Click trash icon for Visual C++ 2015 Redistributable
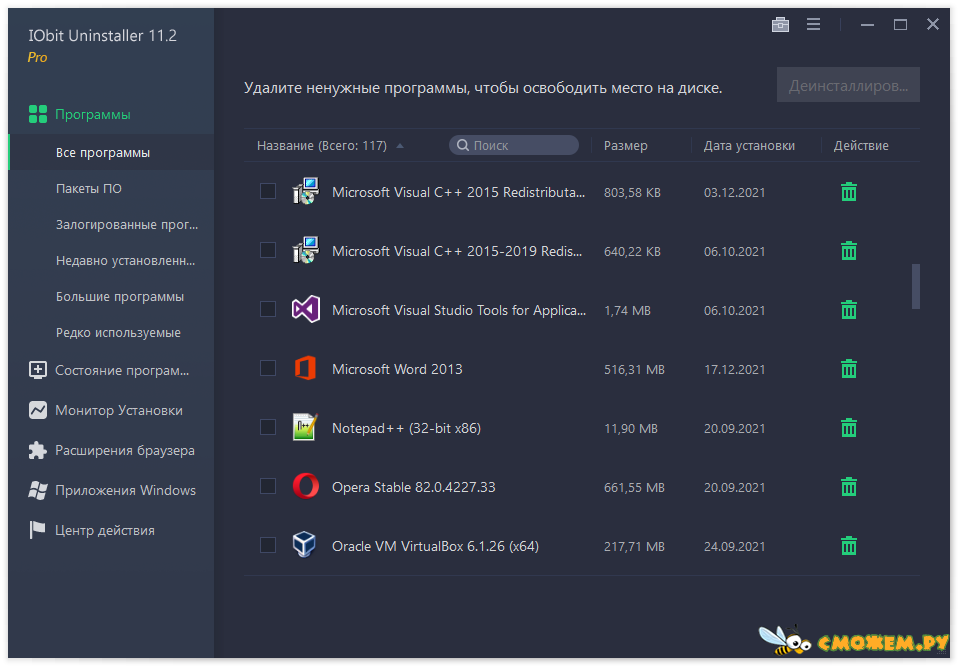This screenshot has width=960, height=667. 849,192
